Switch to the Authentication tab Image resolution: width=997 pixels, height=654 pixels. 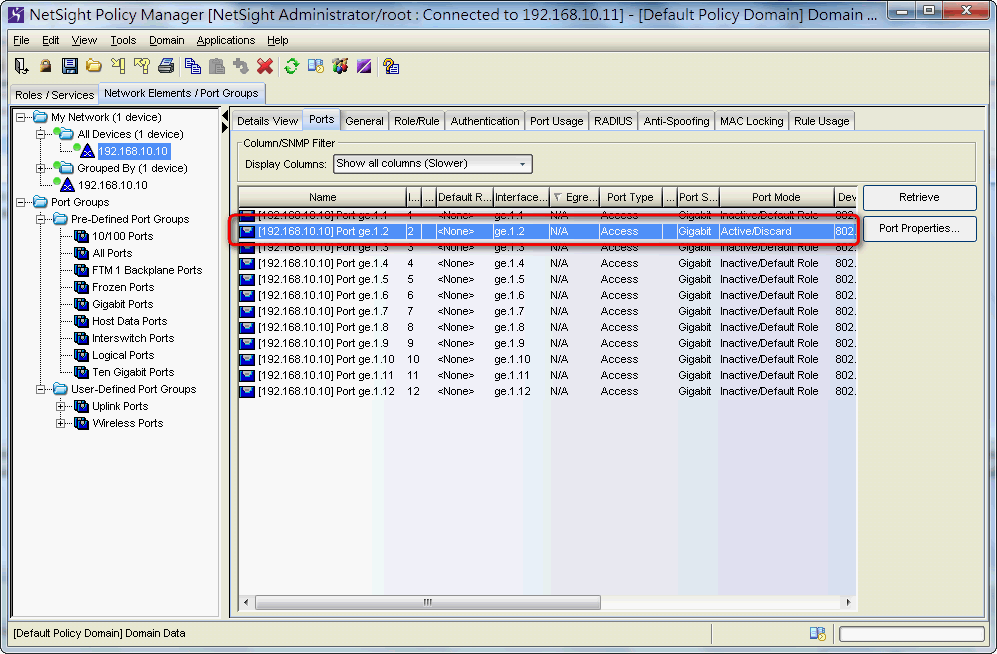click(485, 121)
